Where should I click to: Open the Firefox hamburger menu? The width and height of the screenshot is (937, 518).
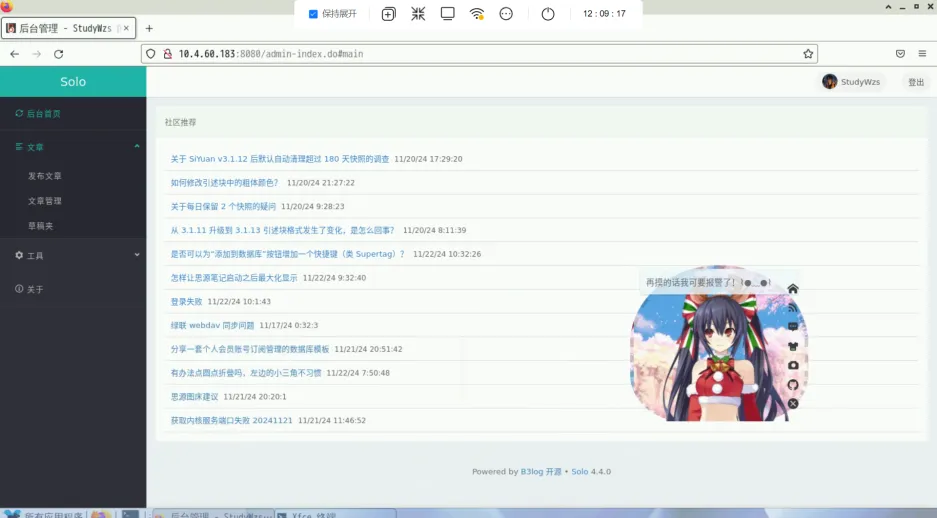coord(922,54)
